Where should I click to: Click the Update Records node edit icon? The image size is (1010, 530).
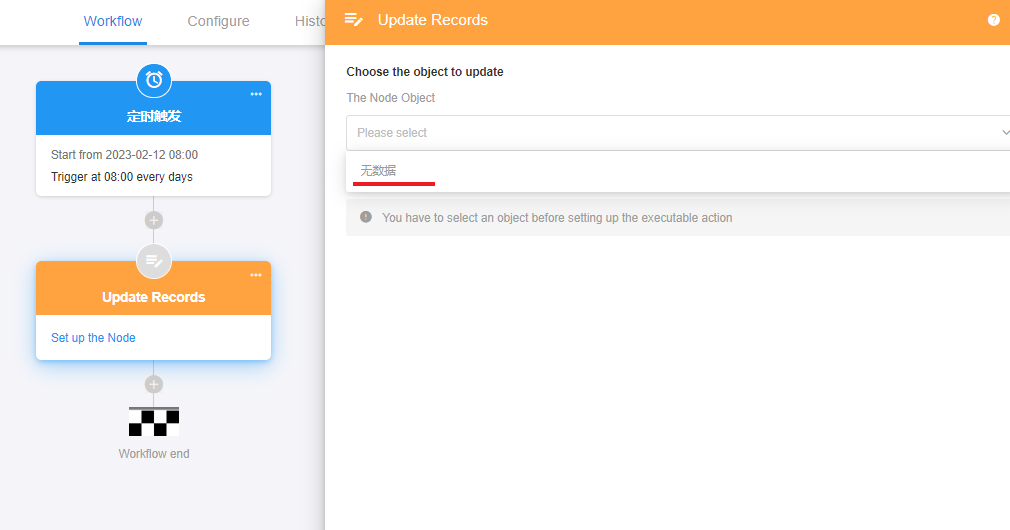(154, 260)
